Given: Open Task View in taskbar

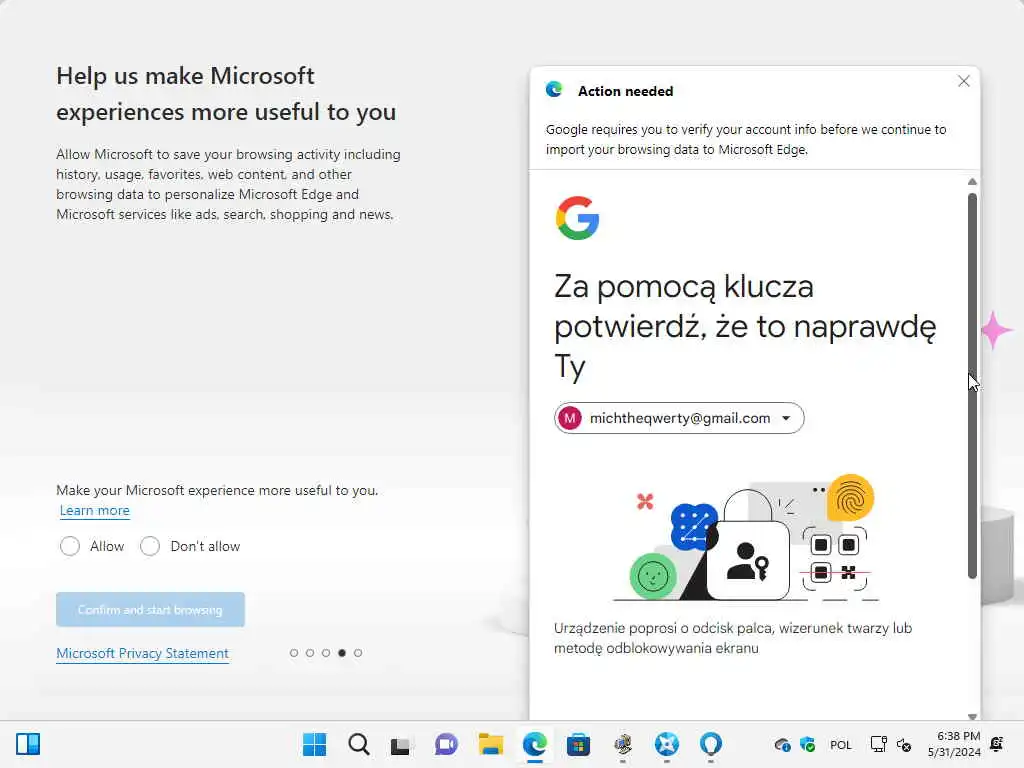Looking at the screenshot, I should tap(400, 744).
